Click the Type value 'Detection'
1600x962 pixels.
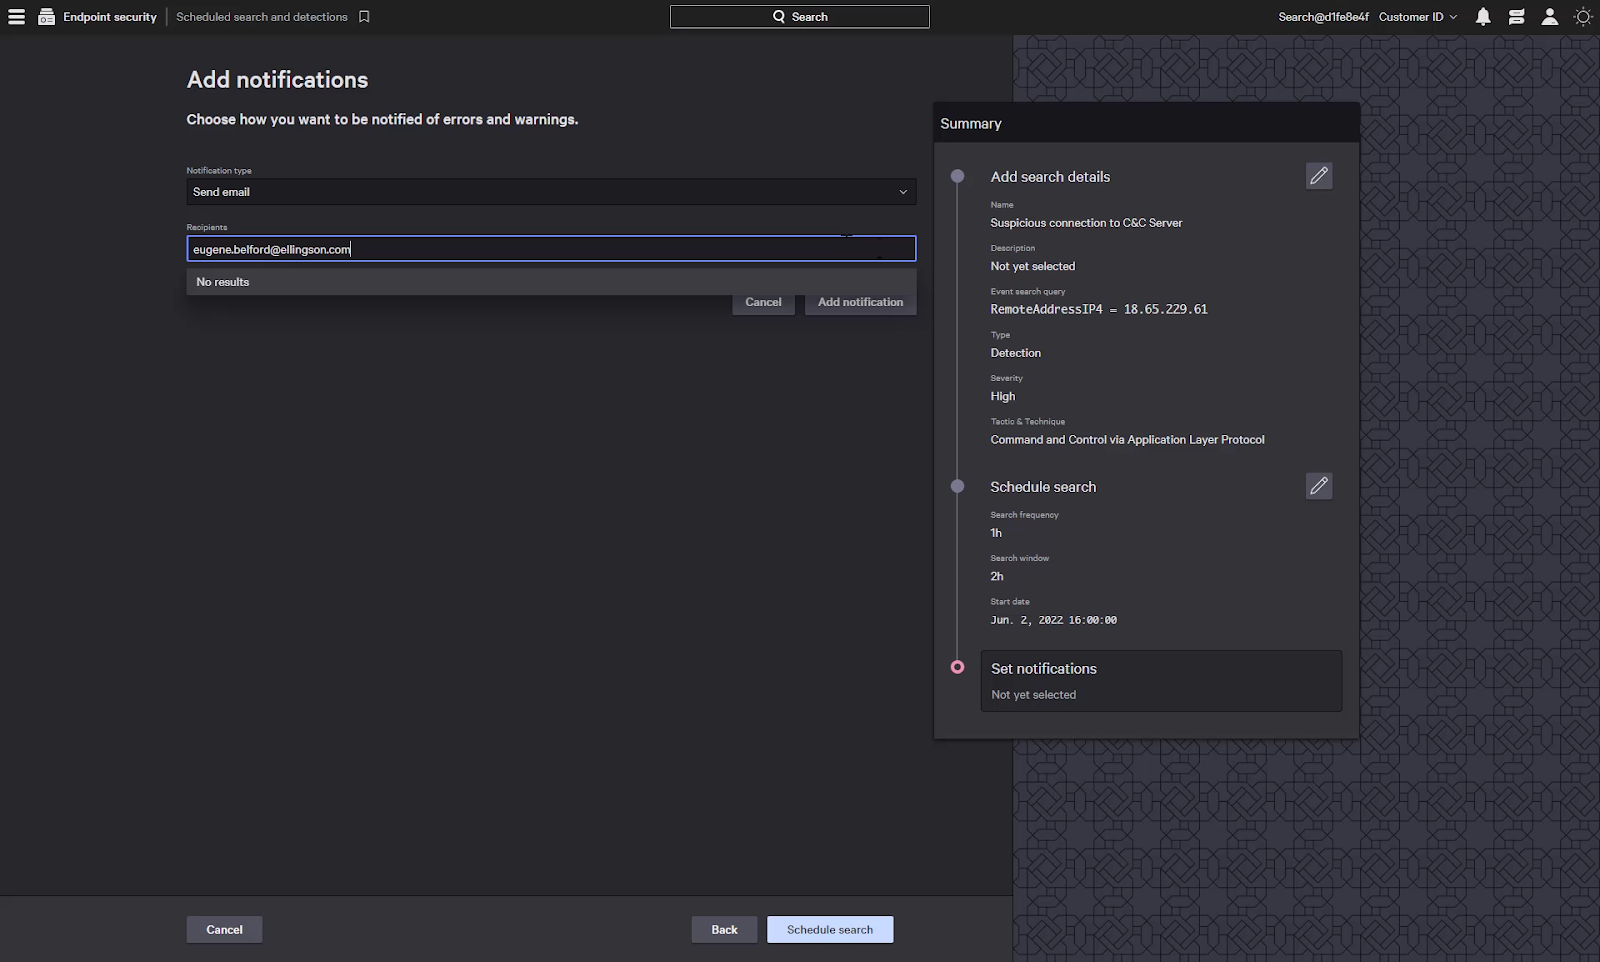click(1015, 353)
